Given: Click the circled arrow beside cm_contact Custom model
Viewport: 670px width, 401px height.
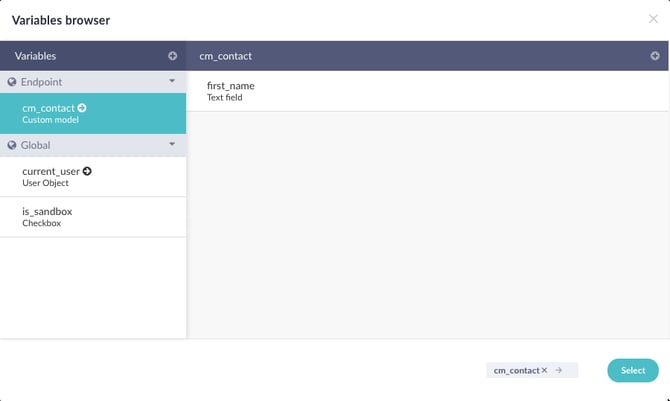Looking at the screenshot, I should [x=82, y=108].
